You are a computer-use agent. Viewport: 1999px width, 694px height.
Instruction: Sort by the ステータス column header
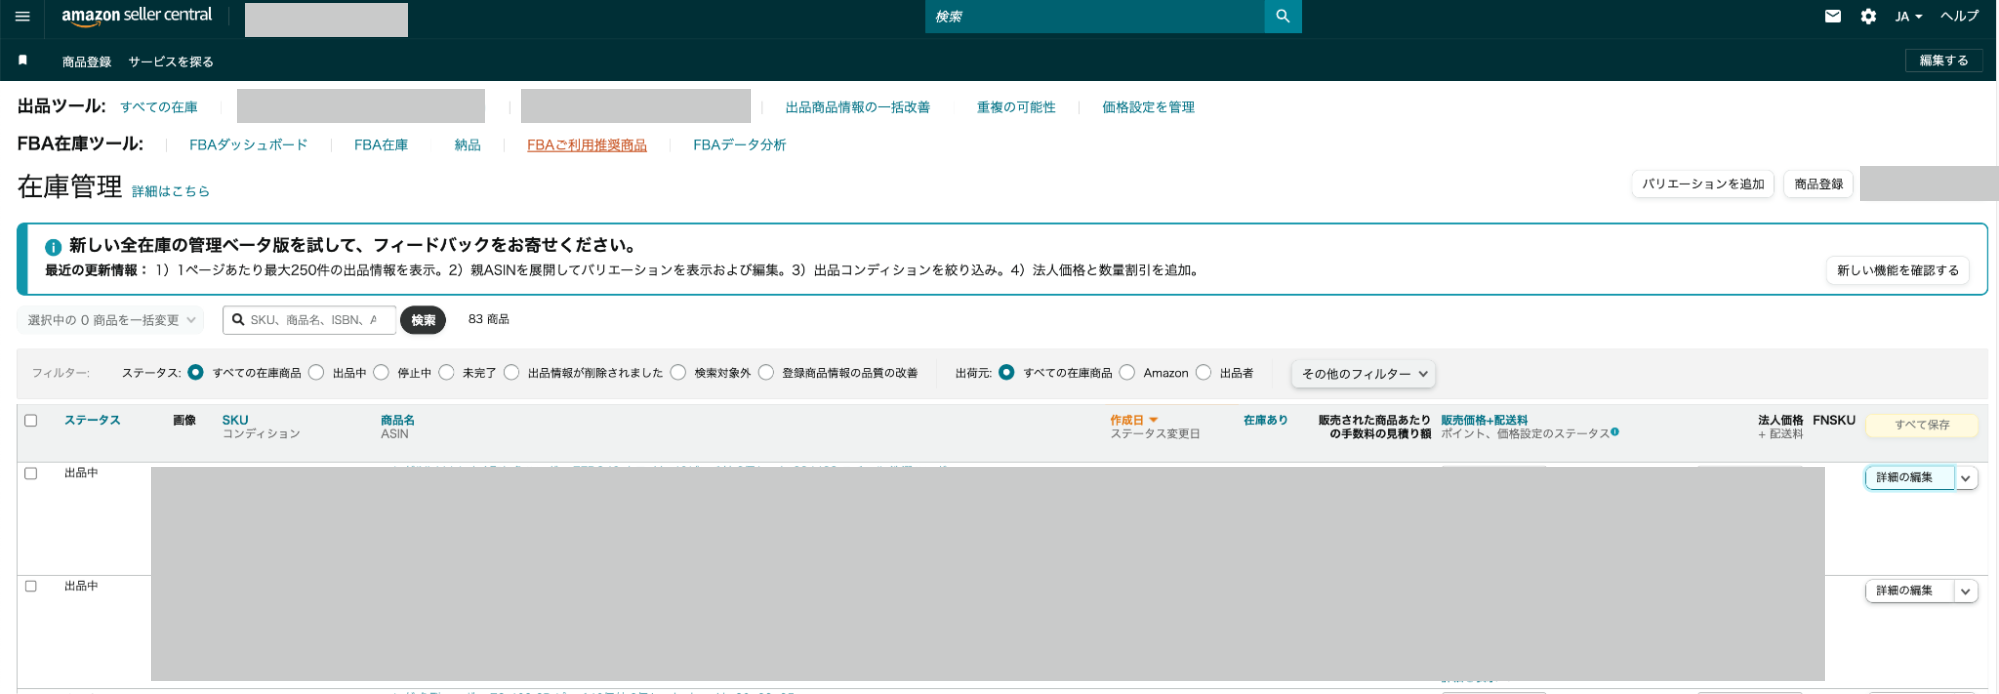tap(92, 421)
